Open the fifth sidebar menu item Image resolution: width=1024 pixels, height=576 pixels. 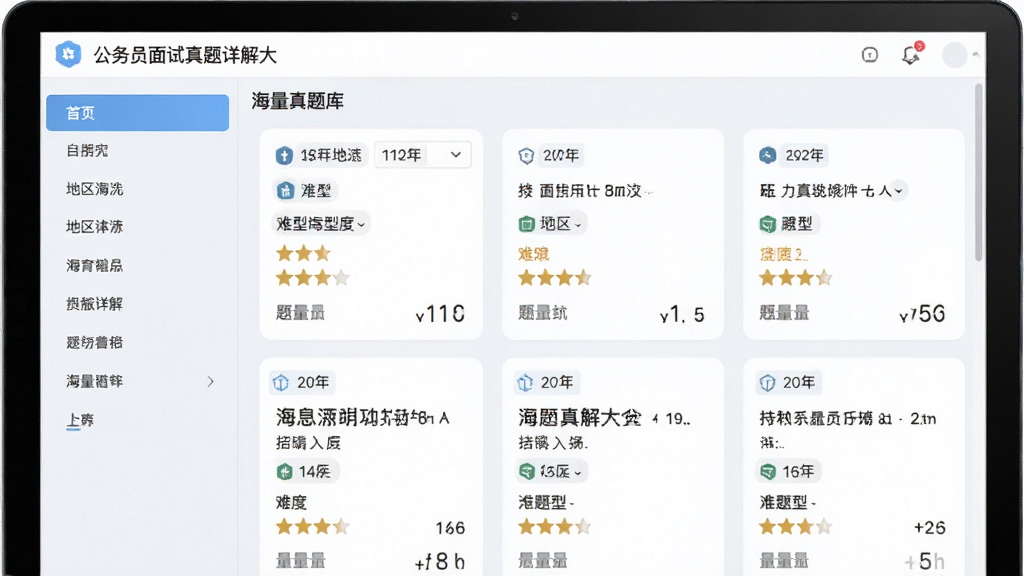click(95, 266)
